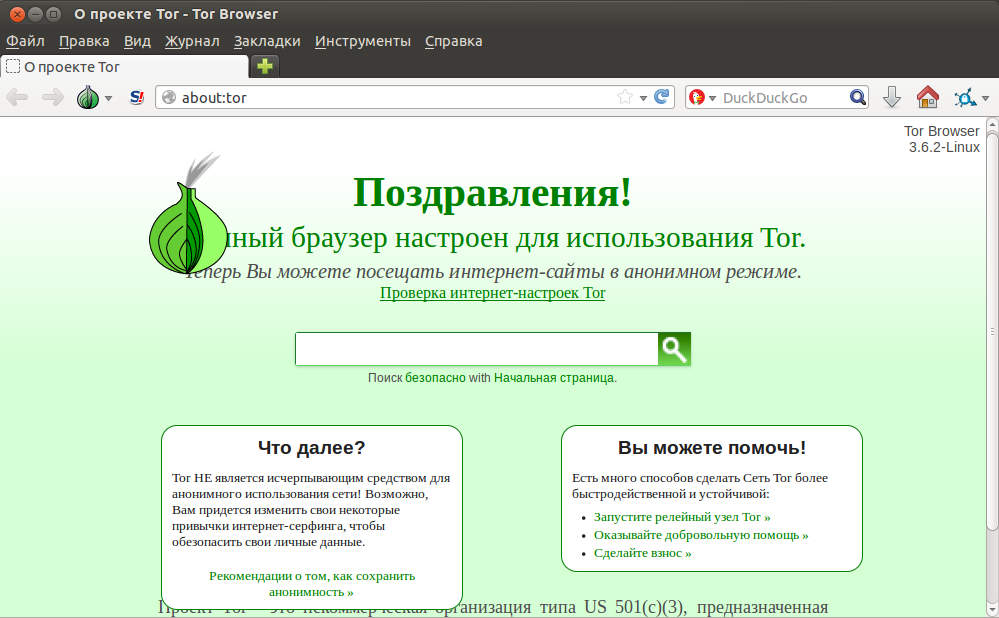Click the 'Поздравления!' heading
The width and height of the screenshot is (999, 618).
tap(492, 192)
